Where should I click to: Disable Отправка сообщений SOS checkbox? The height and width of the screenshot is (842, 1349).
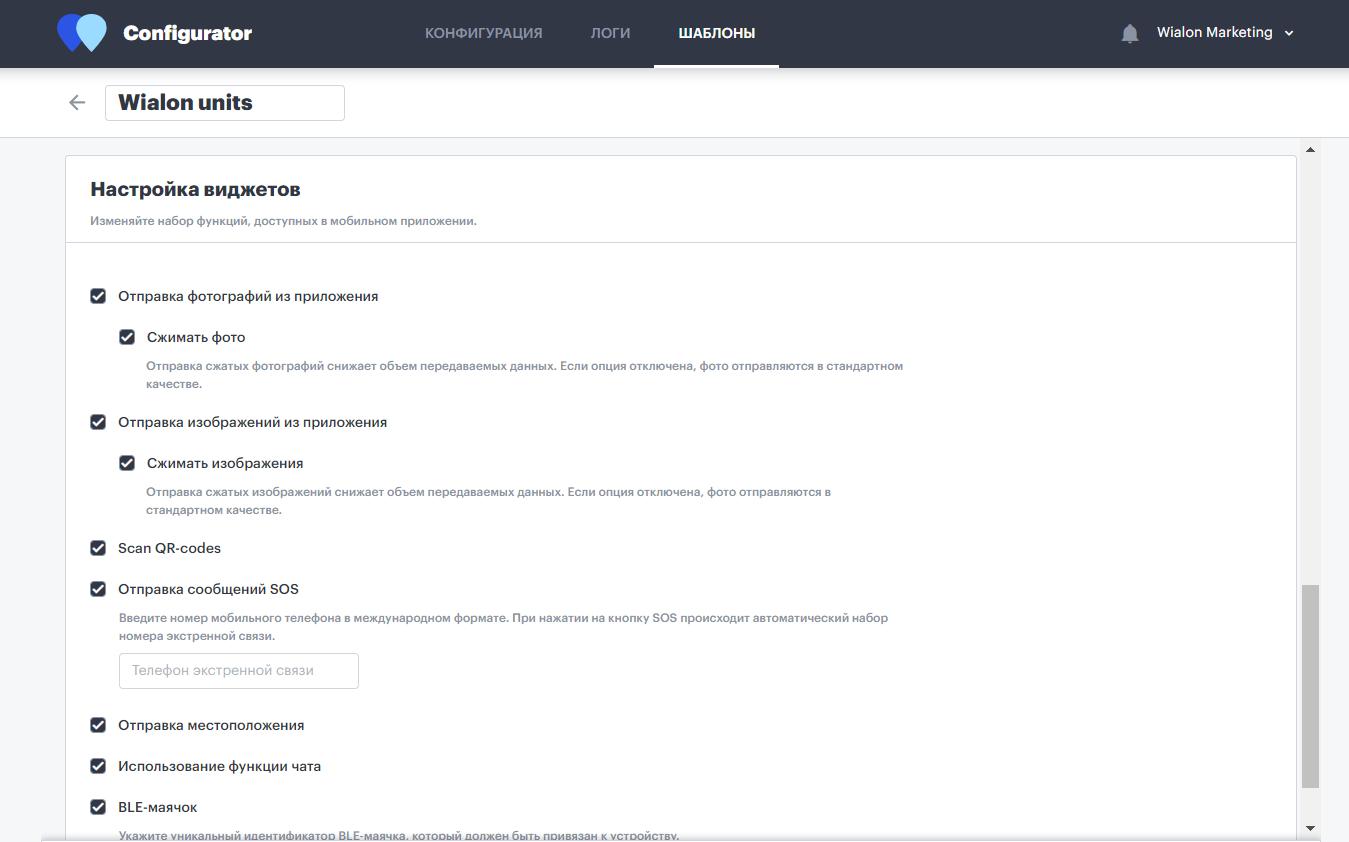tap(98, 589)
